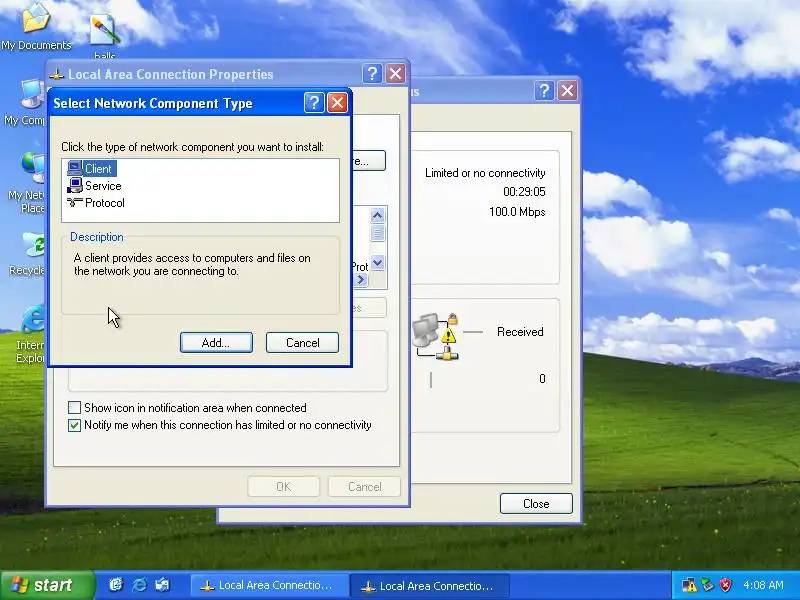The height and width of the screenshot is (600, 800).
Task: Close Local Area Connection Properties window
Action: (x=395, y=74)
